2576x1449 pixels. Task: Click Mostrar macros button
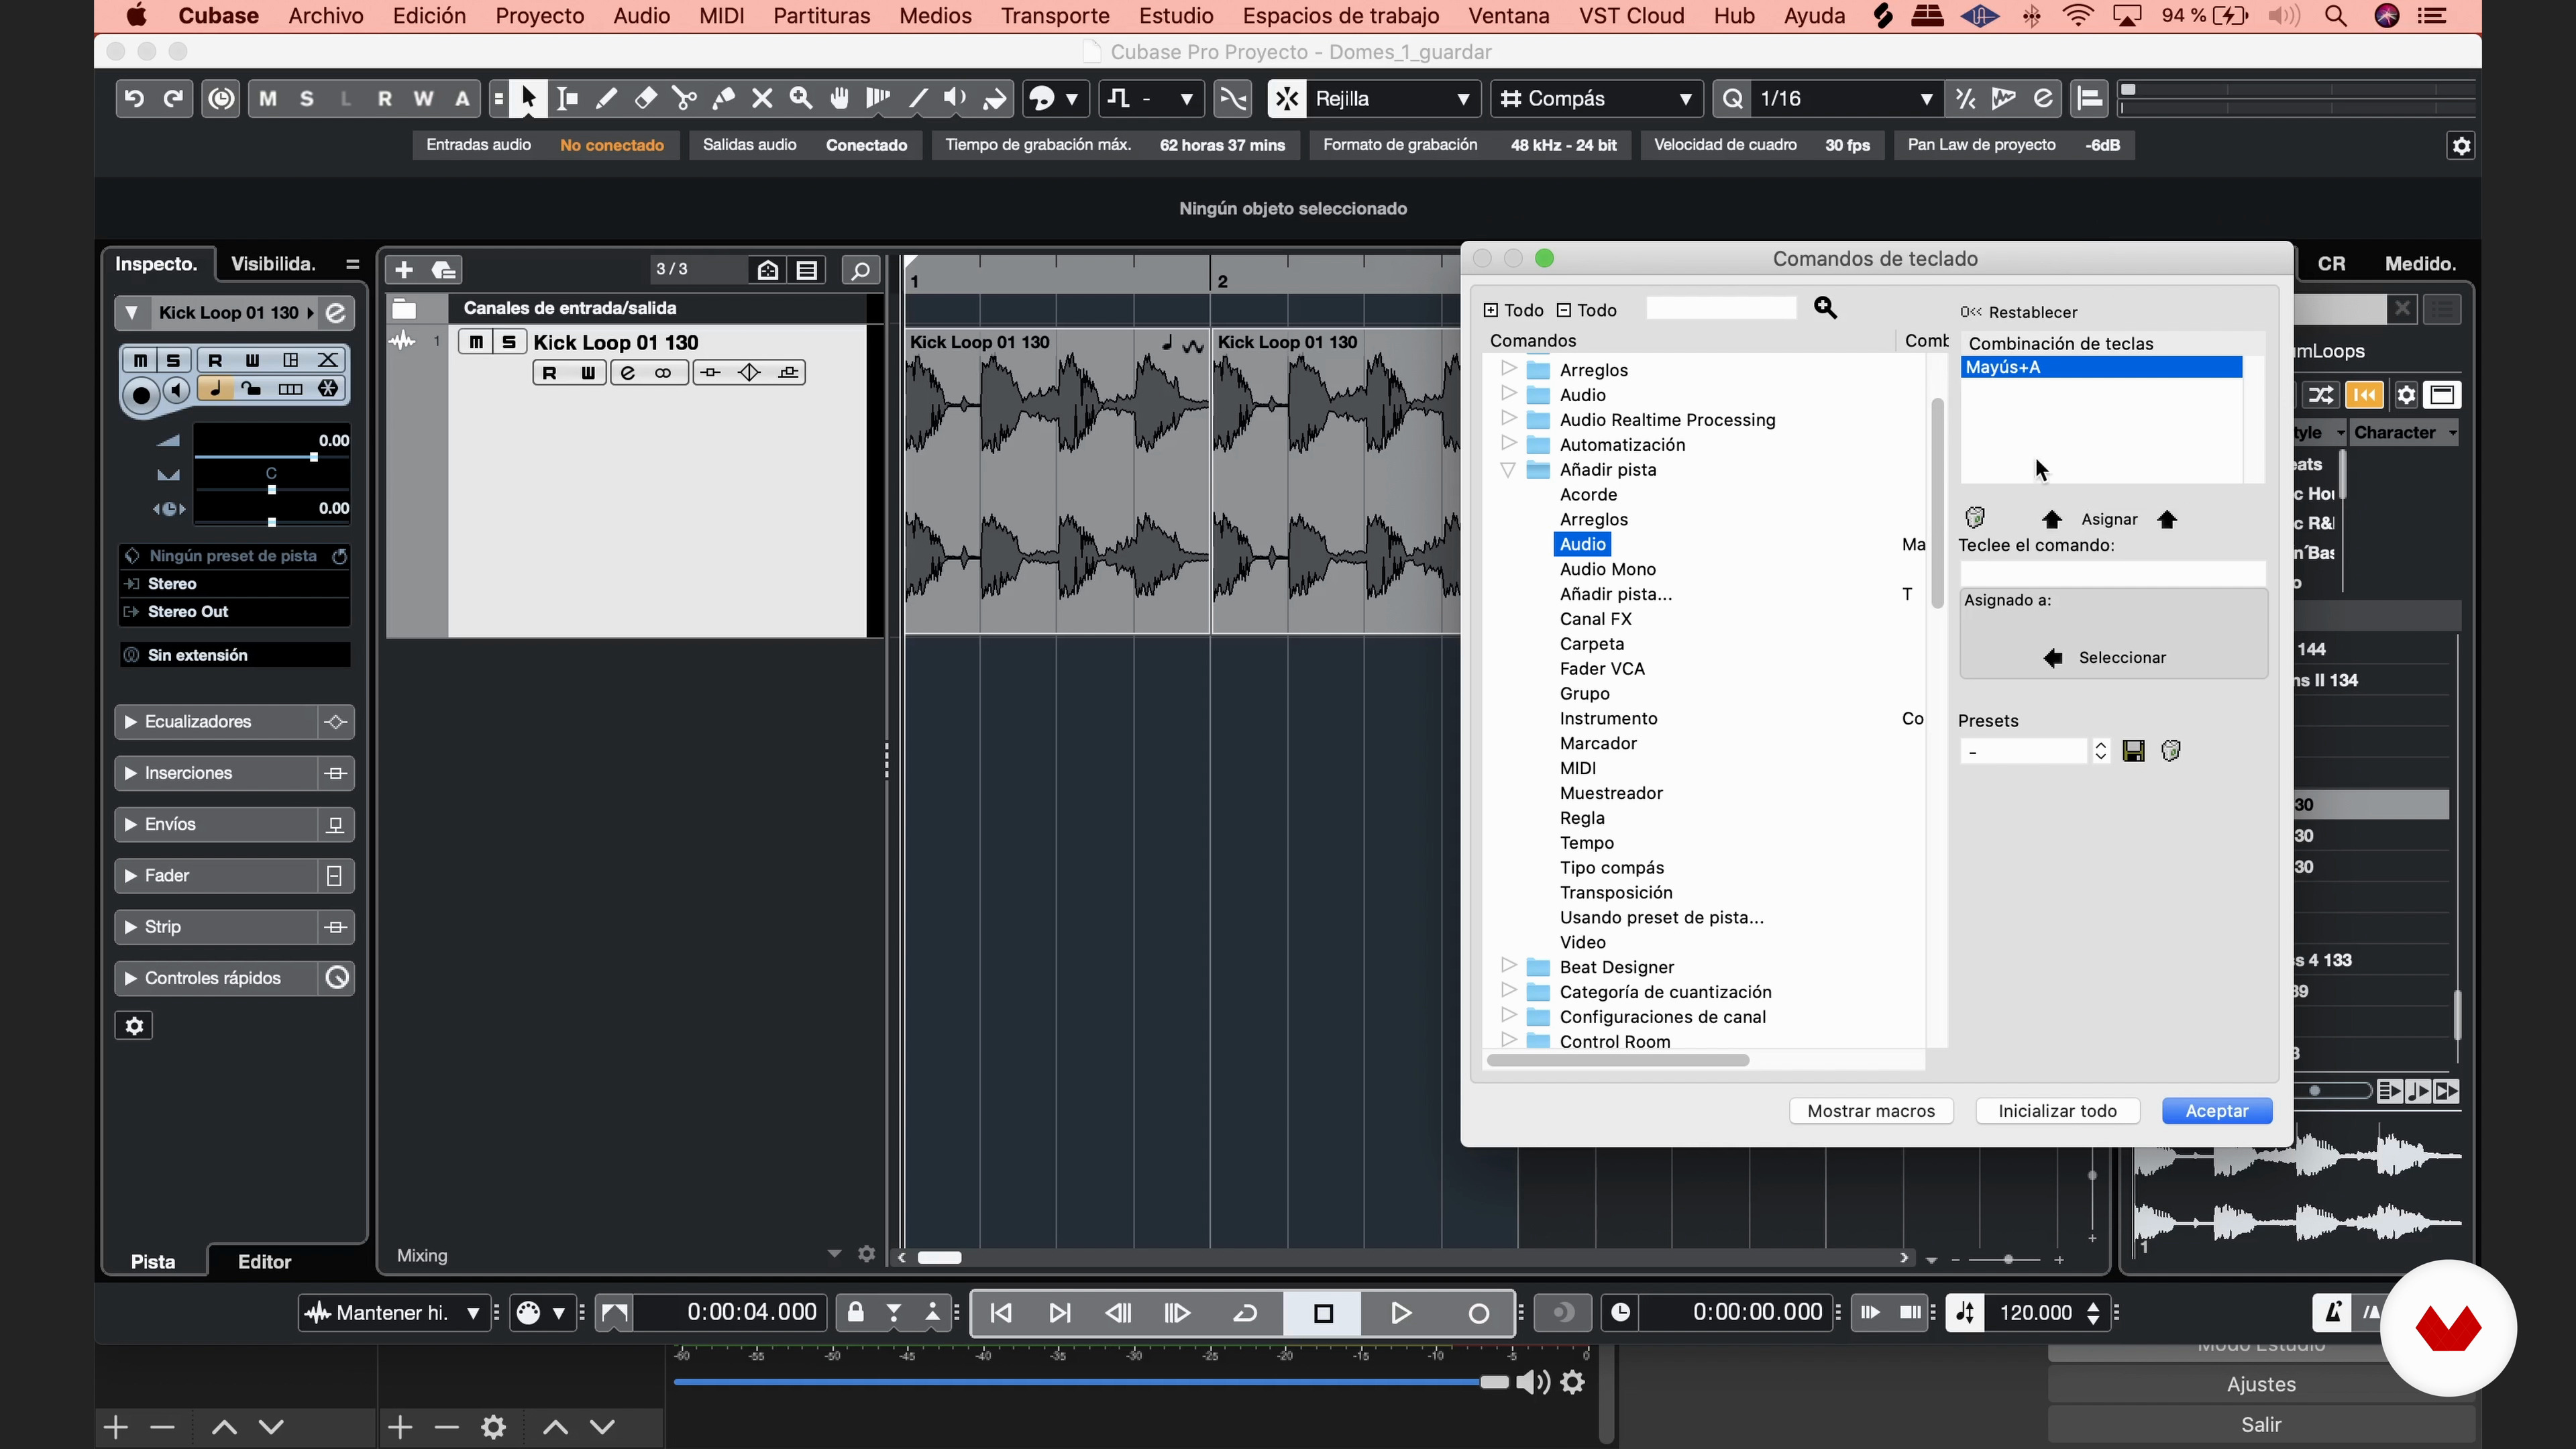tap(1871, 1111)
